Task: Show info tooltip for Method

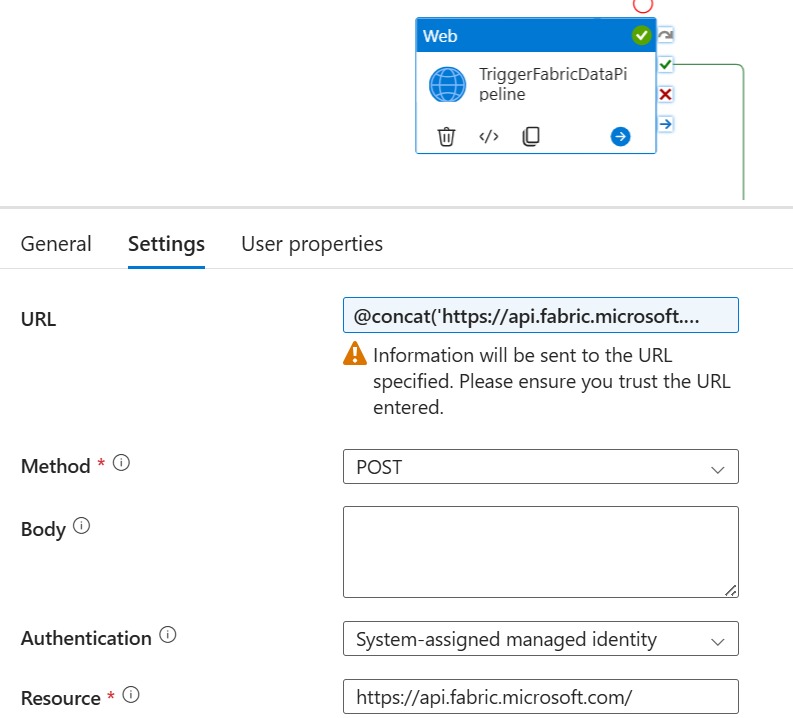Action: pyautogui.click(x=121, y=463)
